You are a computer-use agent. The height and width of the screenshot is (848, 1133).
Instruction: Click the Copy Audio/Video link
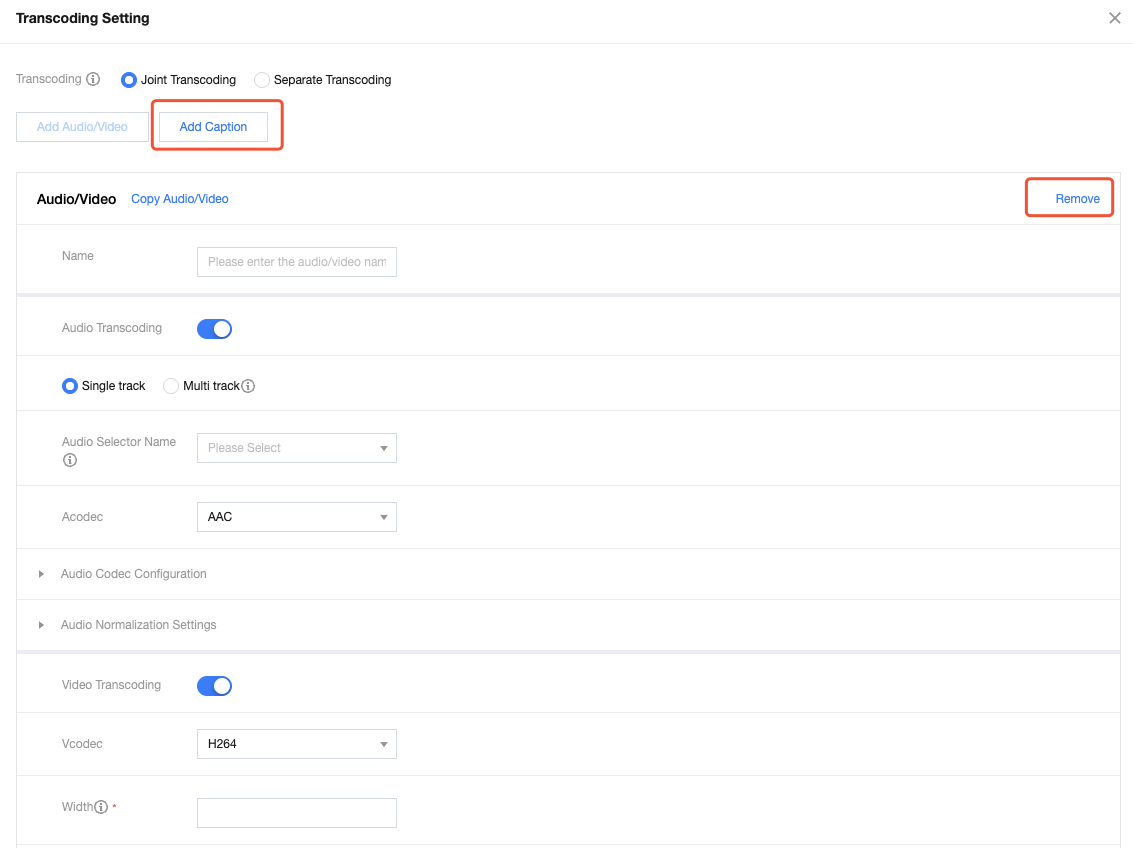[x=180, y=199]
